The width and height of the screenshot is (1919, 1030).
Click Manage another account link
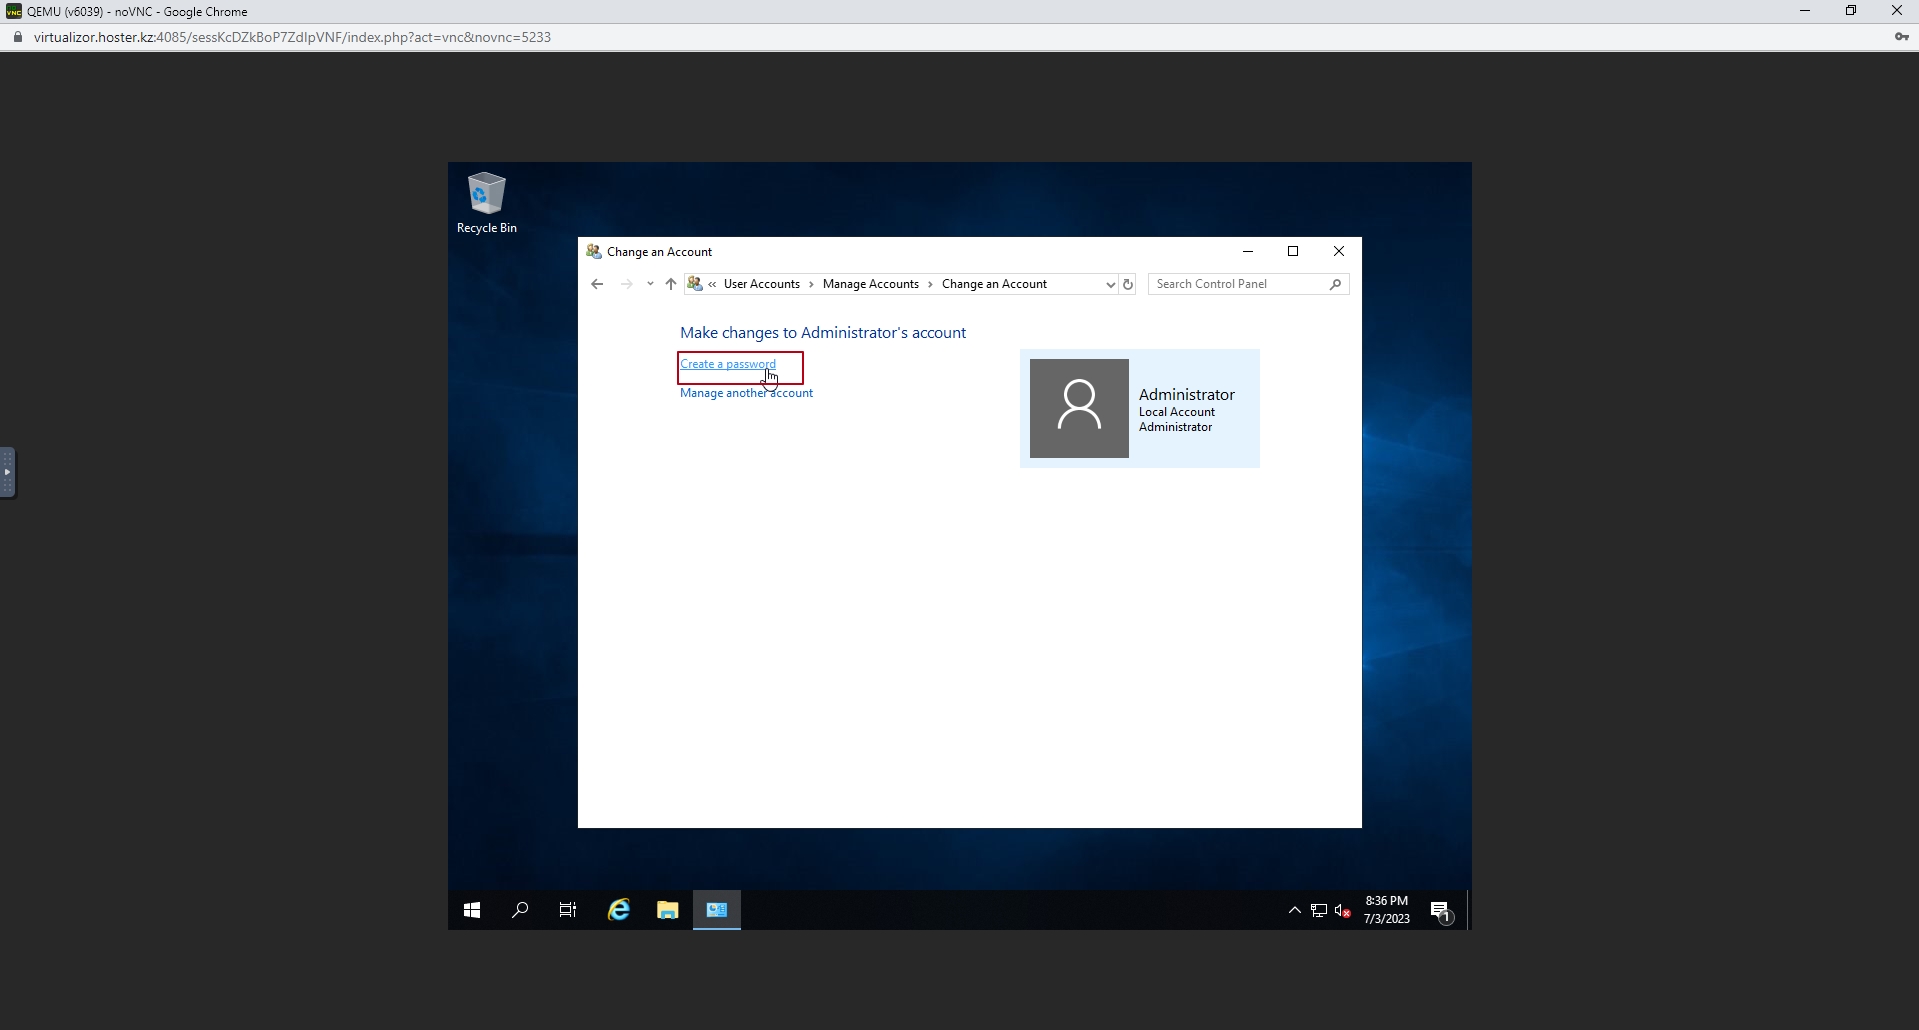tap(746, 393)
